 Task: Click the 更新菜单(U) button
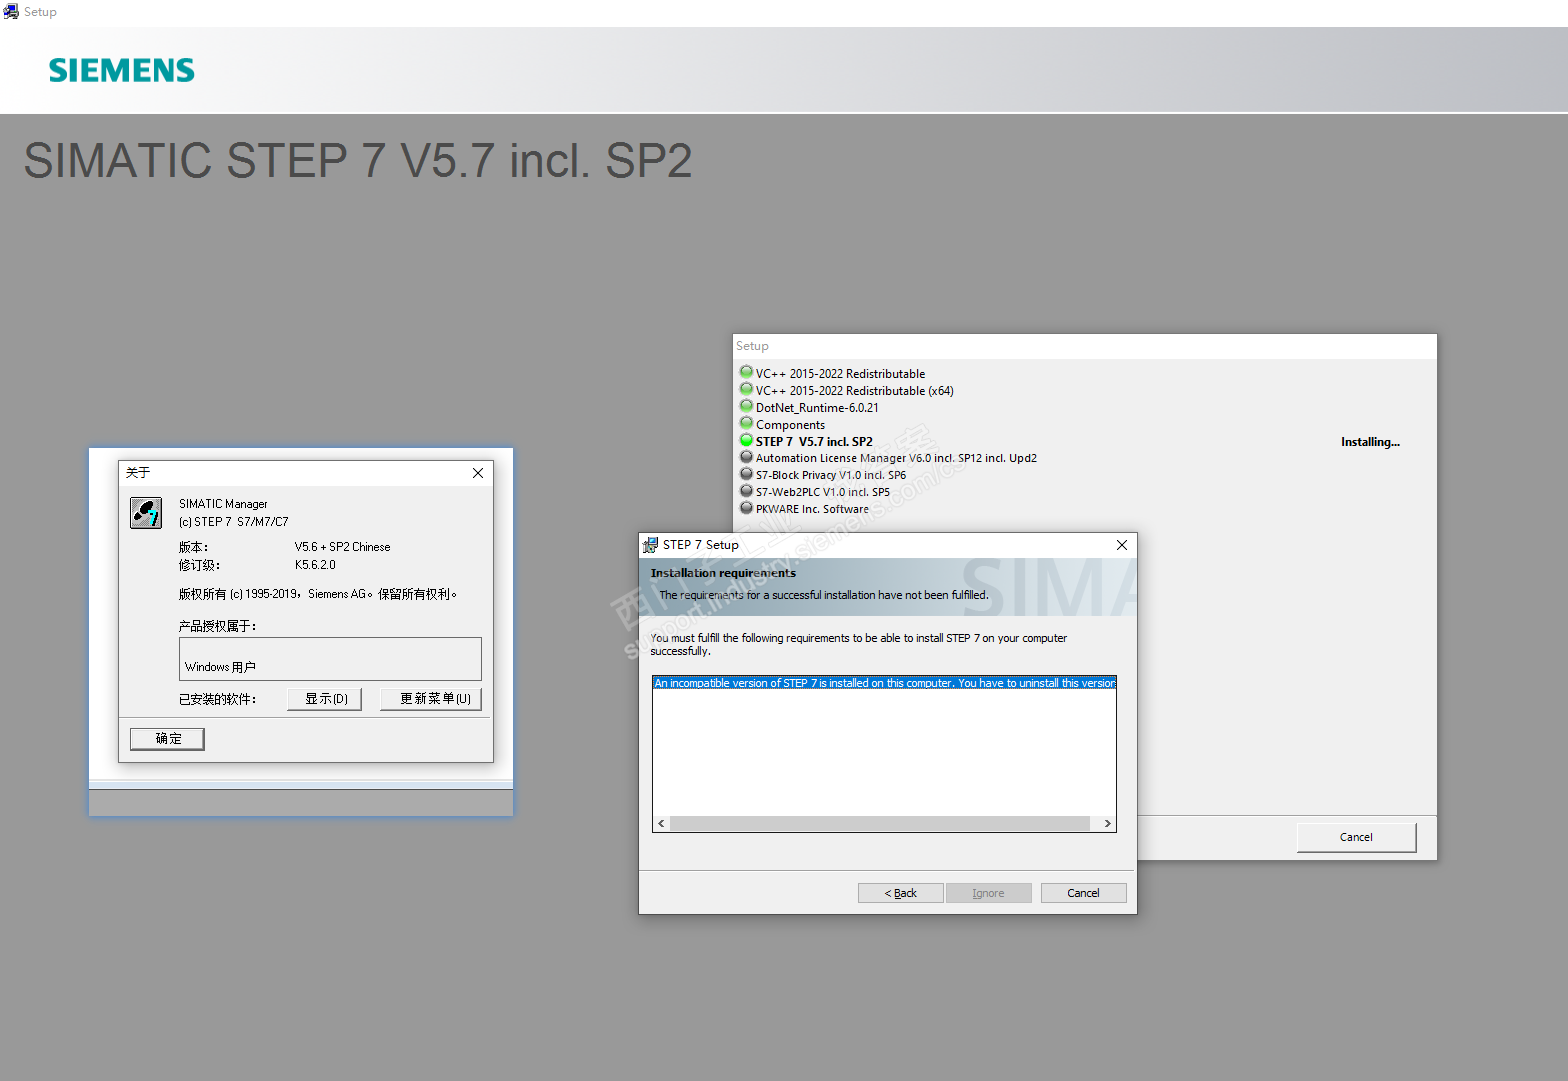point(431,699)
